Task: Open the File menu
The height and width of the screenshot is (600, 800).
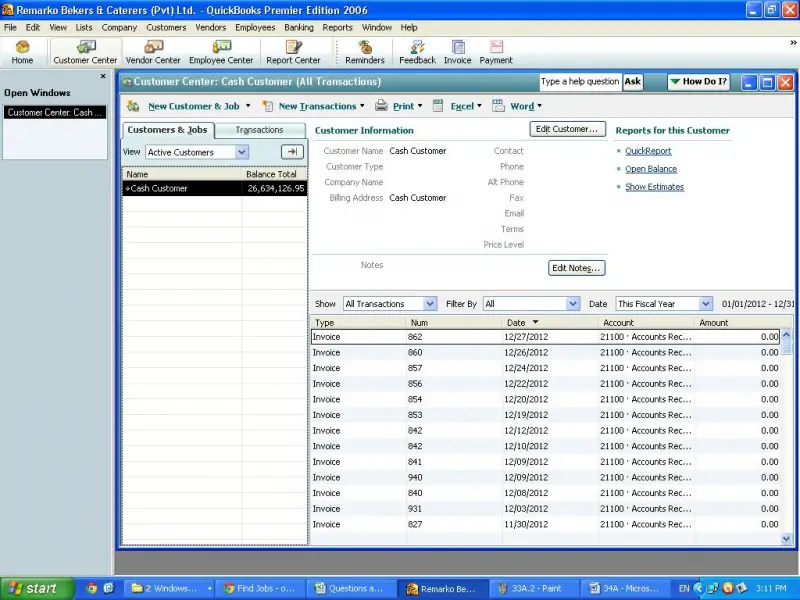Action: [x=10, y=28]
